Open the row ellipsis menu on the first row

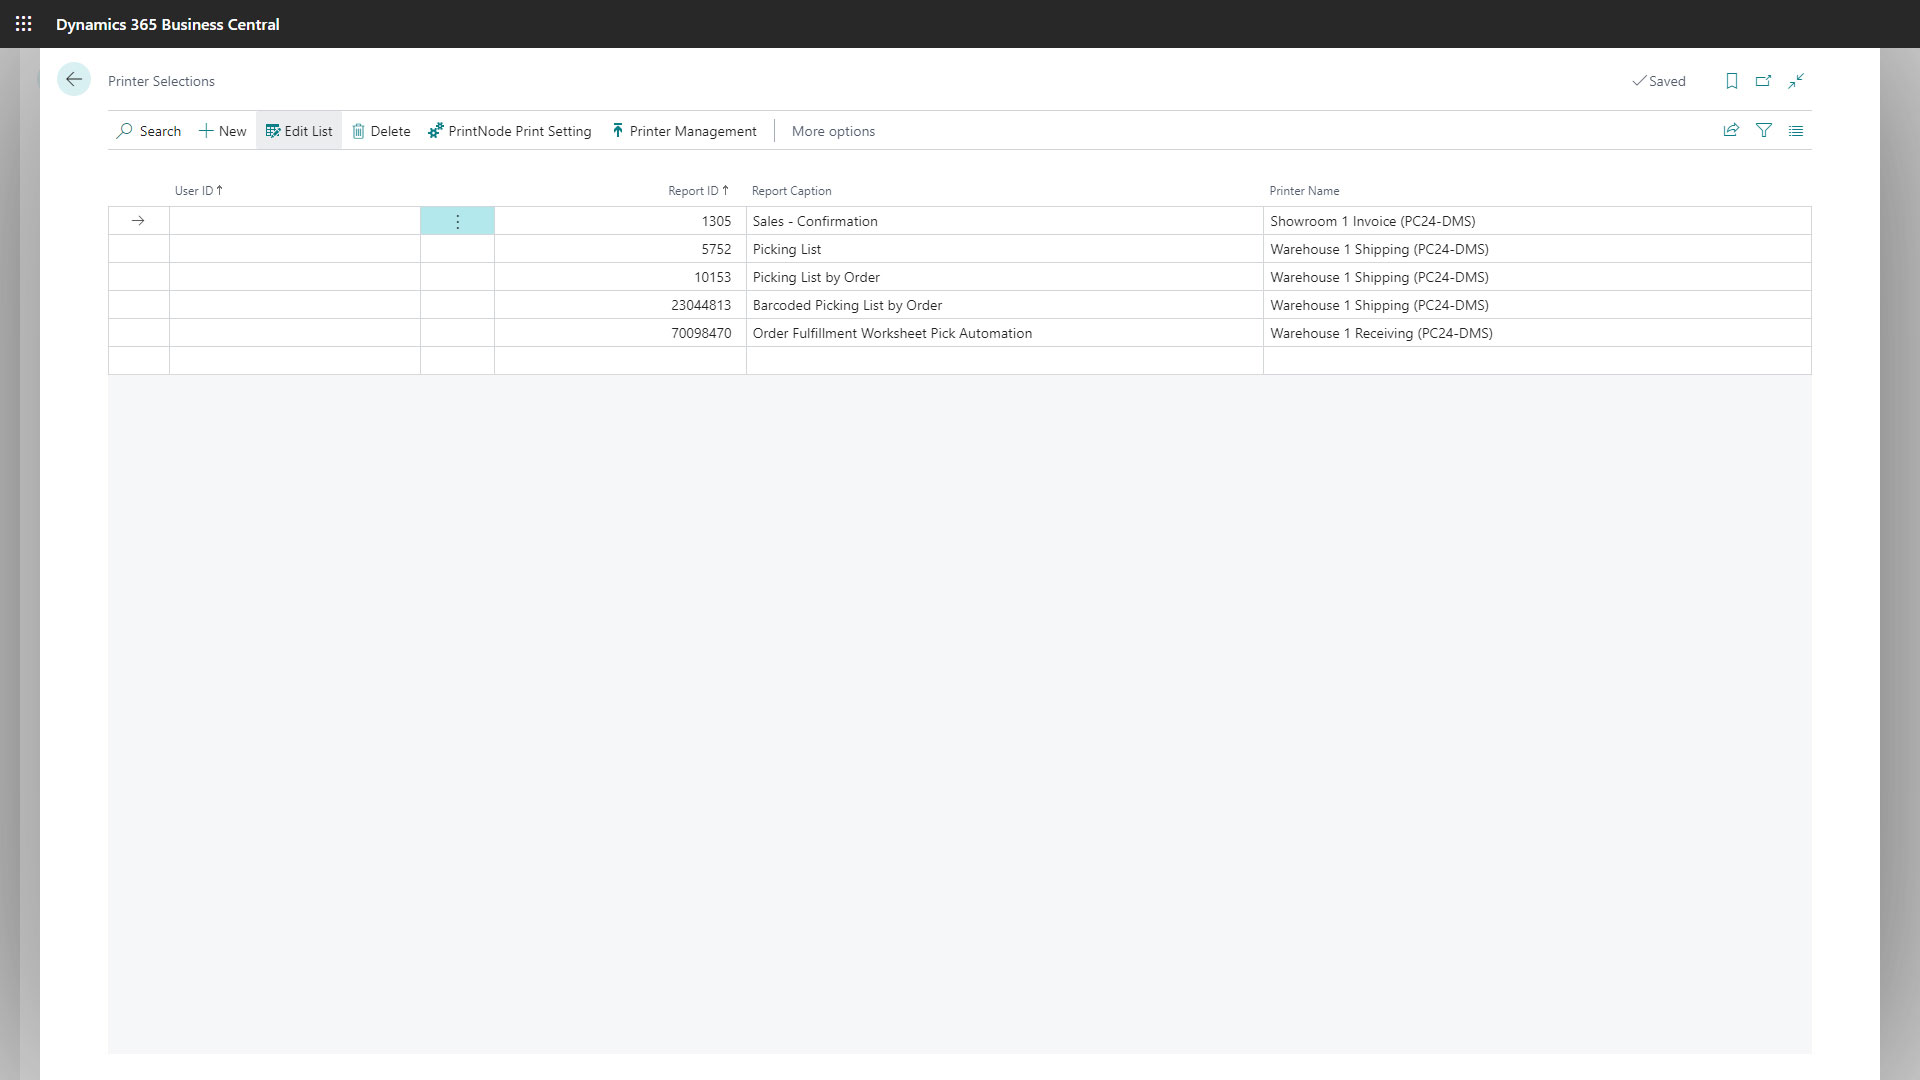pos(457,221)
